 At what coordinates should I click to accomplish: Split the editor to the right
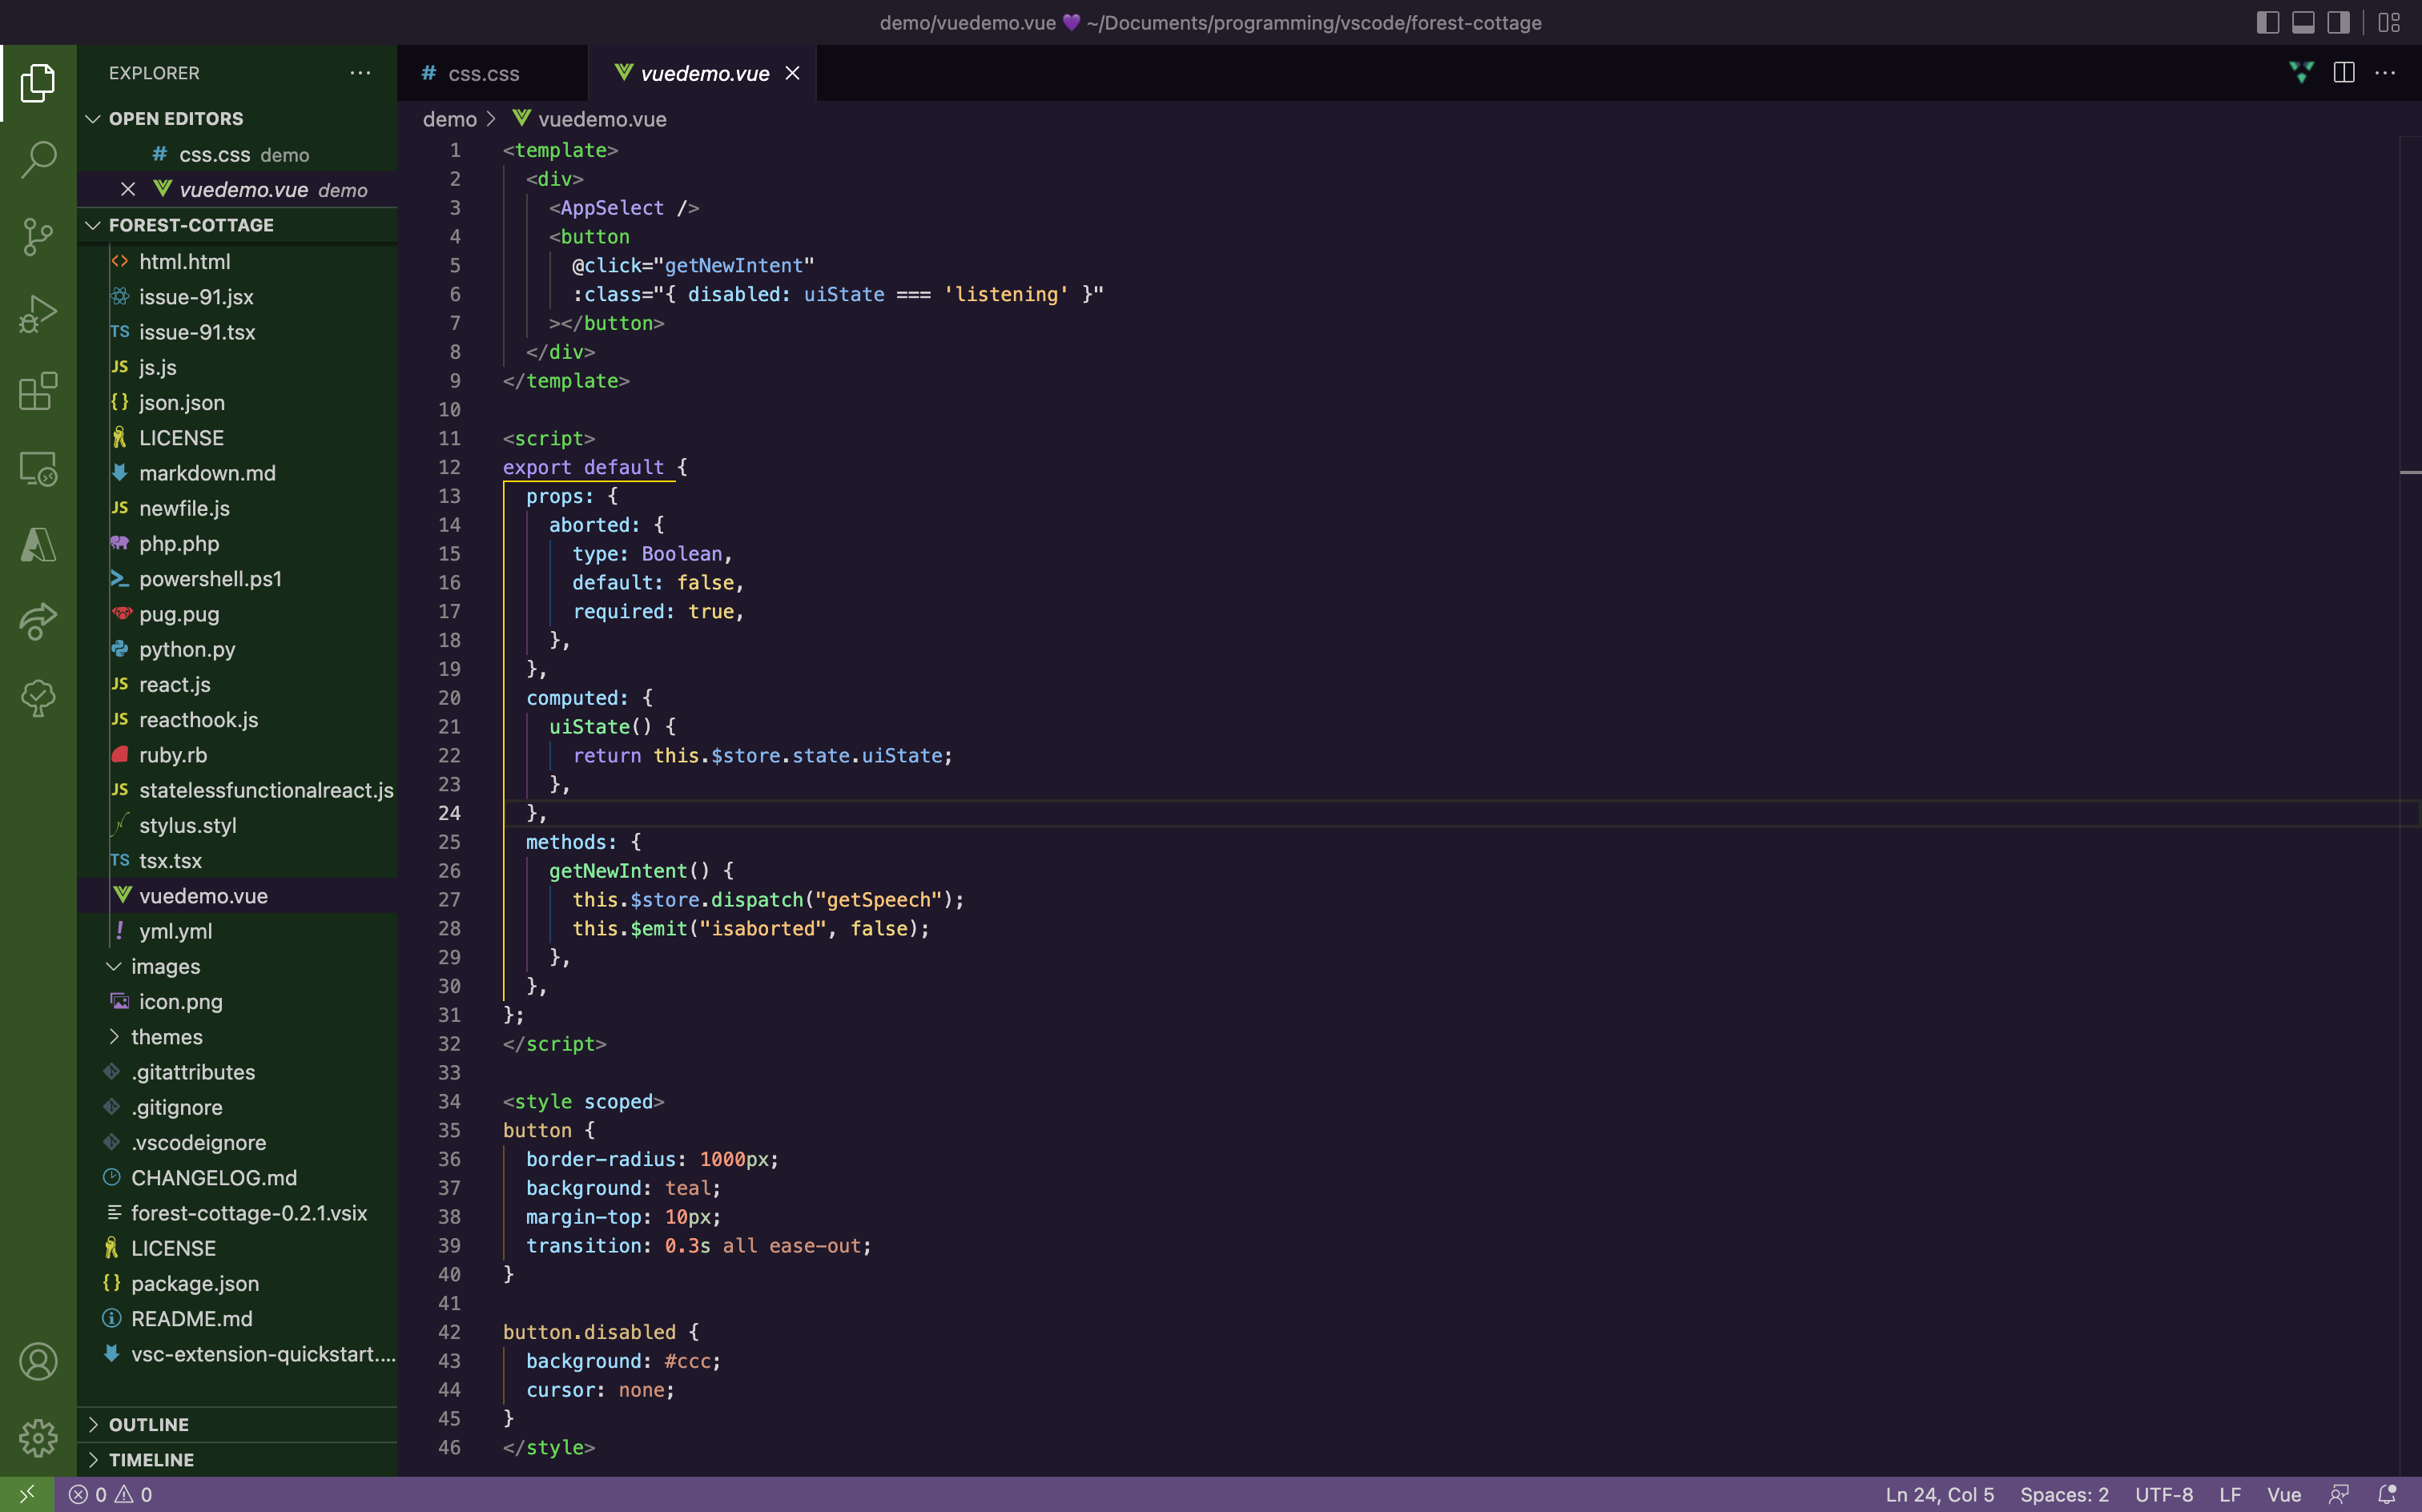tap(2344, 73)
